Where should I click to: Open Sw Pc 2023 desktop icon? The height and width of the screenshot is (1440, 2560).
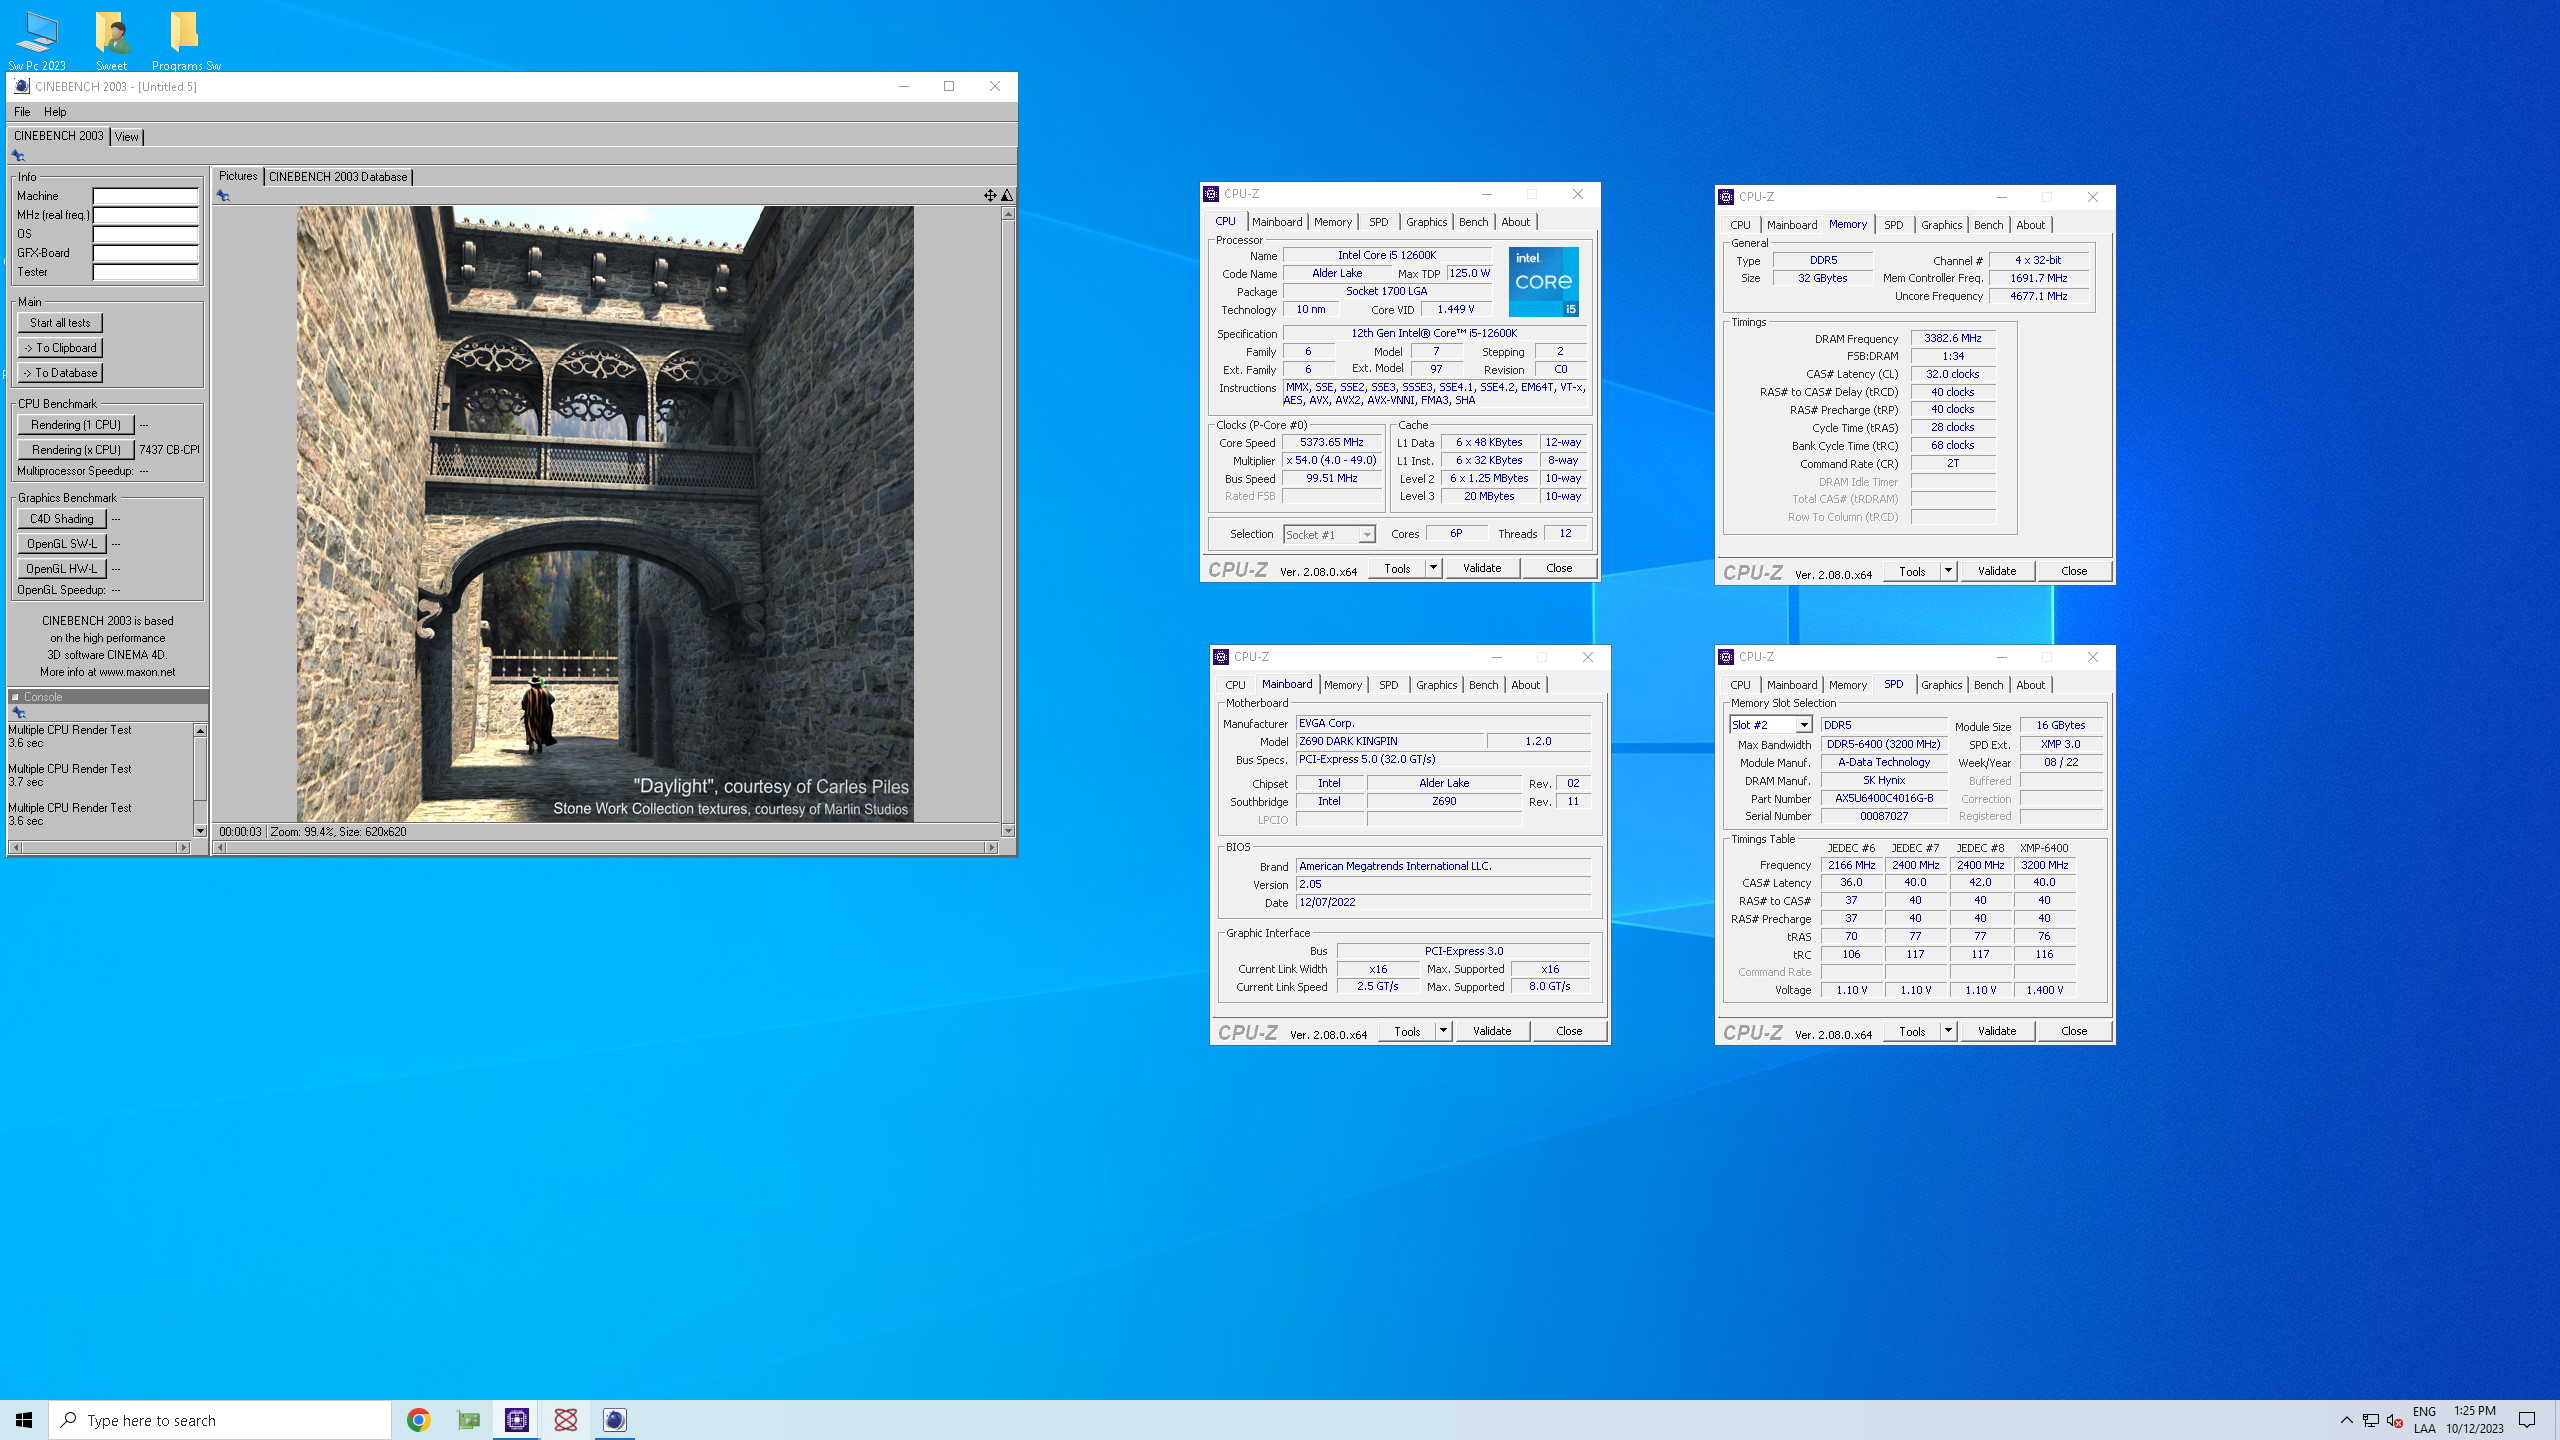click(x=37, y=40)
